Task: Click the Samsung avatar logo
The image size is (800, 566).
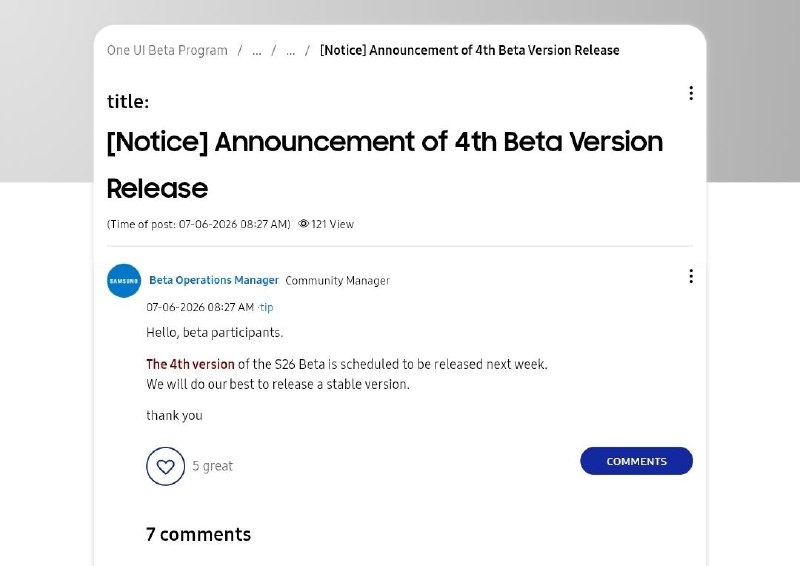Action: [124, 281]
